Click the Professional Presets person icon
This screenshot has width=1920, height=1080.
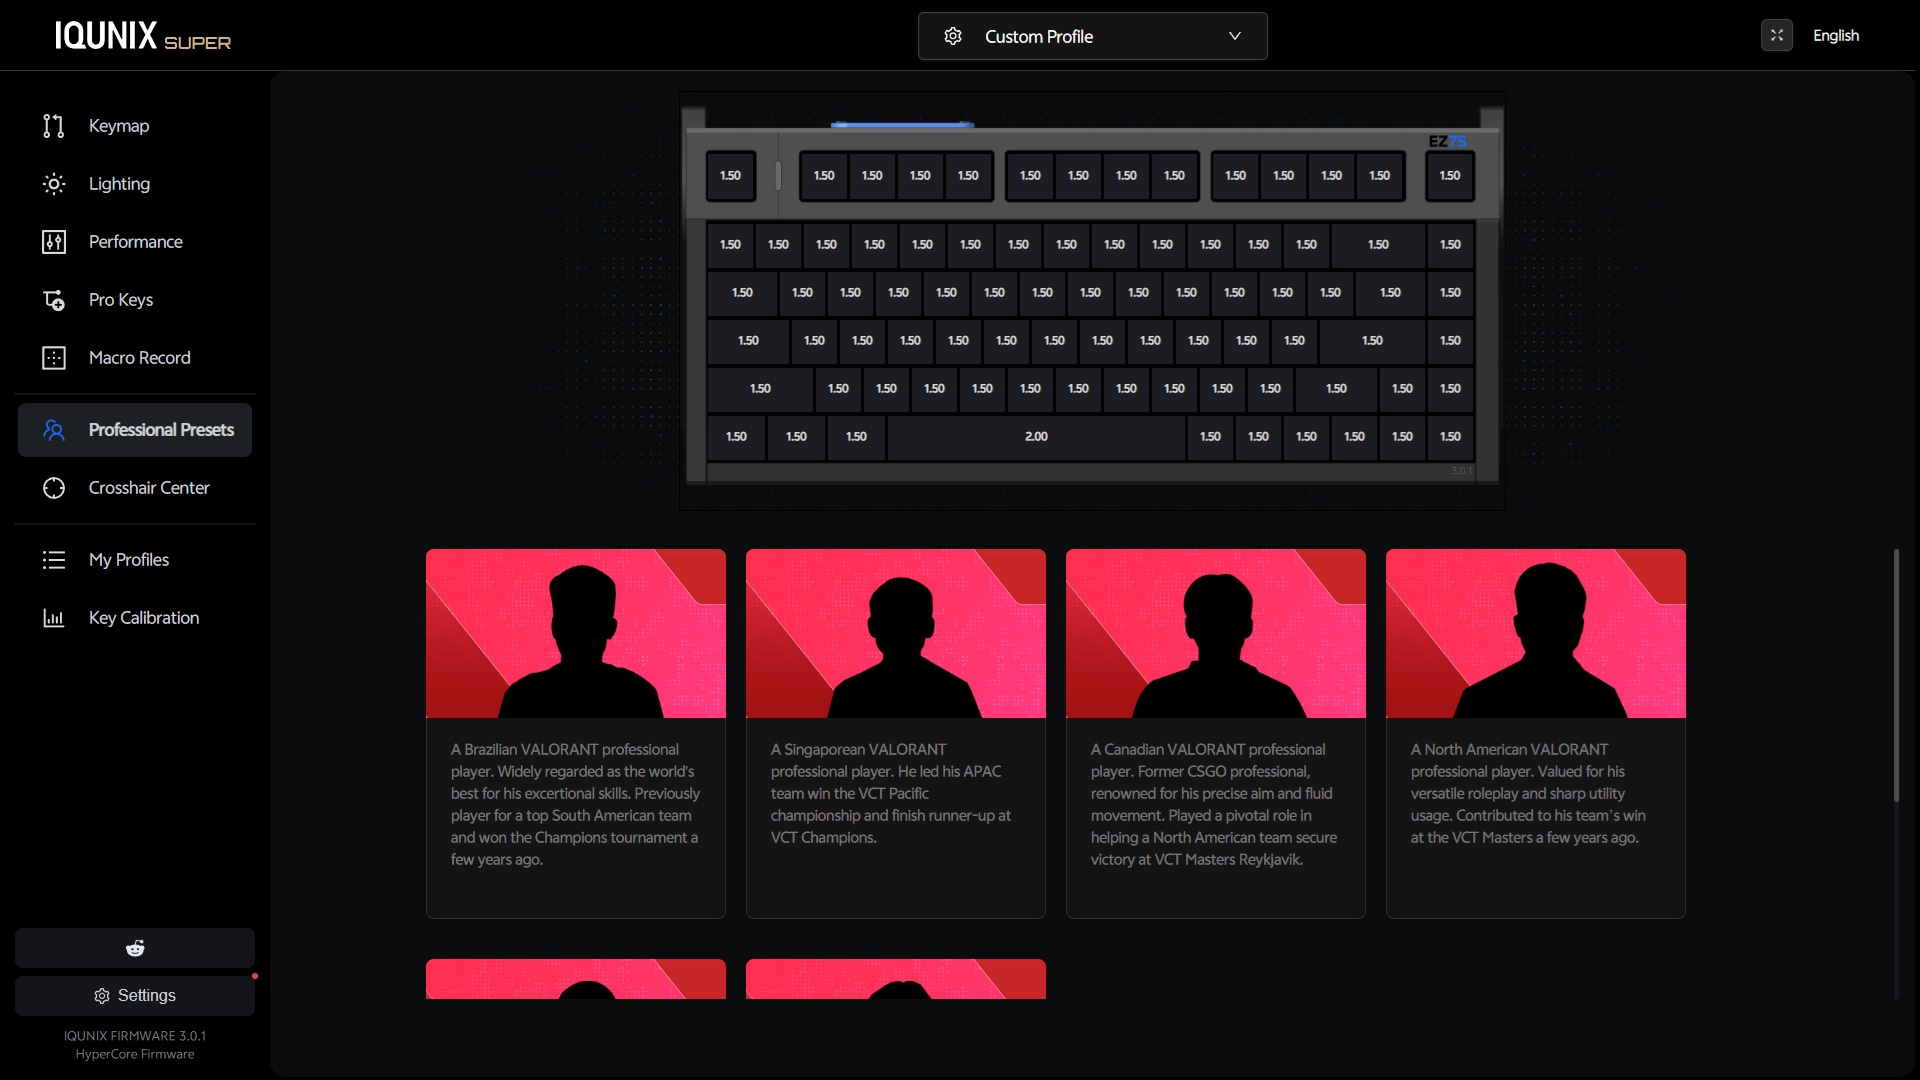click(54, 430)
